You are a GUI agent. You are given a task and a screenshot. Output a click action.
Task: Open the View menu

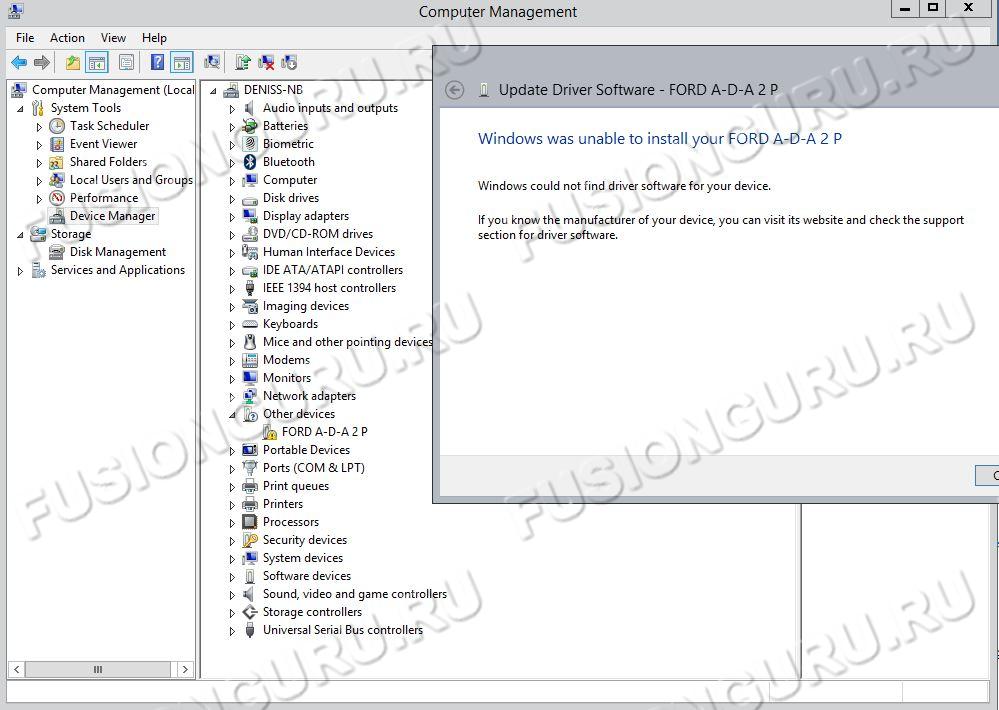(113, 38)
